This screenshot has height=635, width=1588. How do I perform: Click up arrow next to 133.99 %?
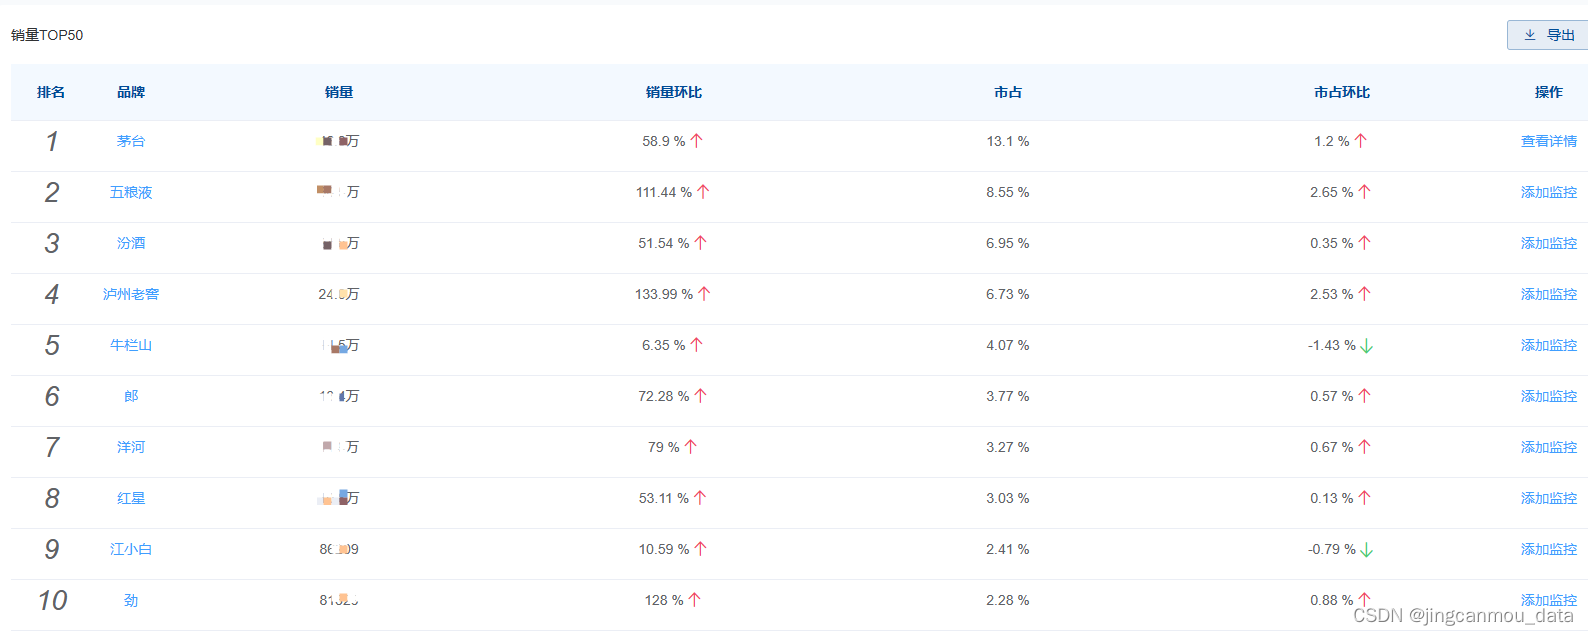[704, 294]
